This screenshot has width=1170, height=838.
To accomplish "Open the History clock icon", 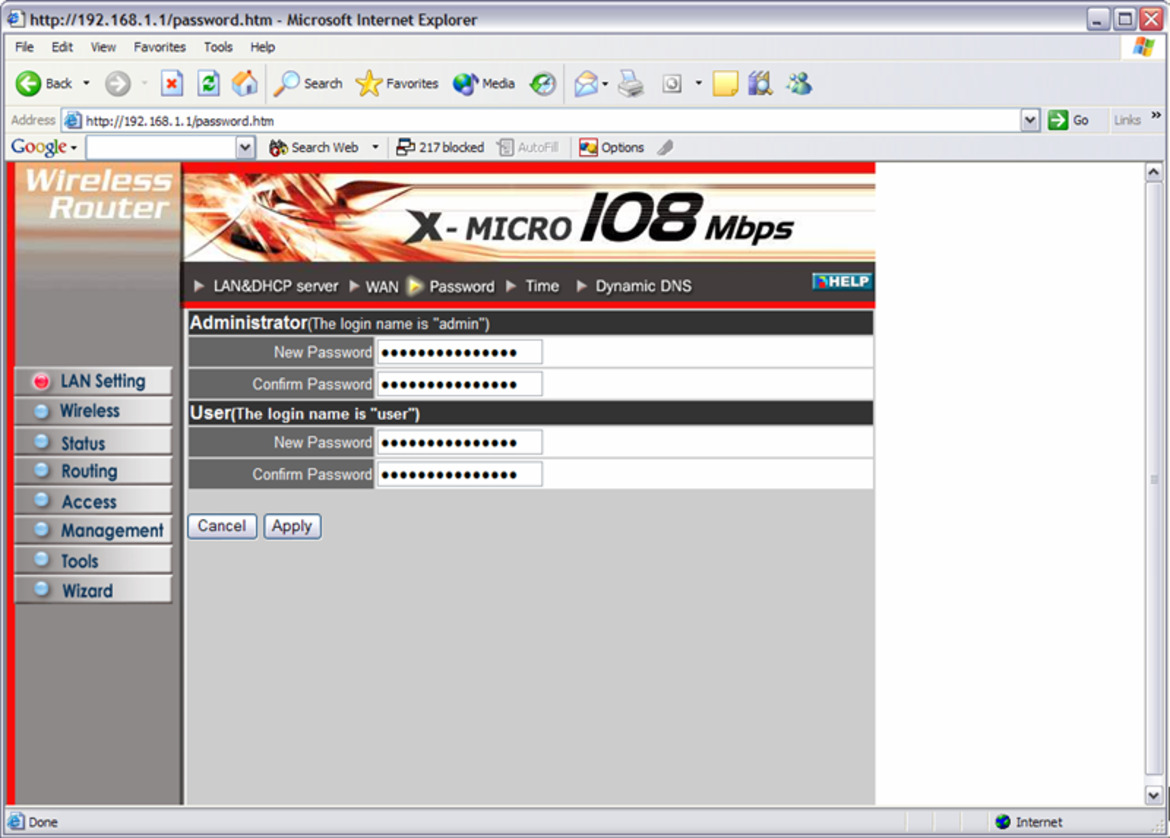I will (542, 84).
